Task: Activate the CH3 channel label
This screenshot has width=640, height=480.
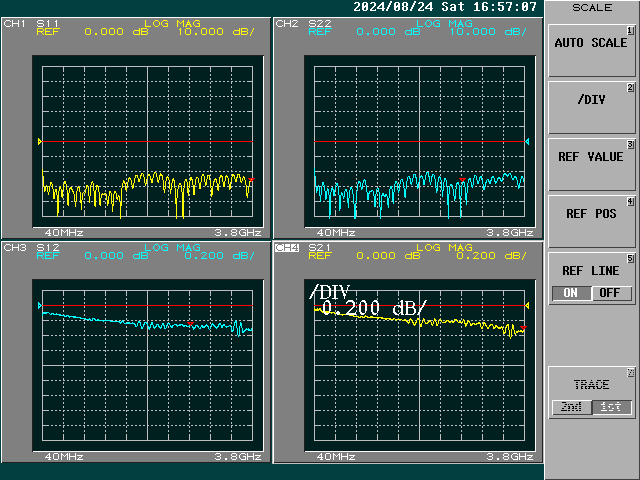Action: coord(14,247)
